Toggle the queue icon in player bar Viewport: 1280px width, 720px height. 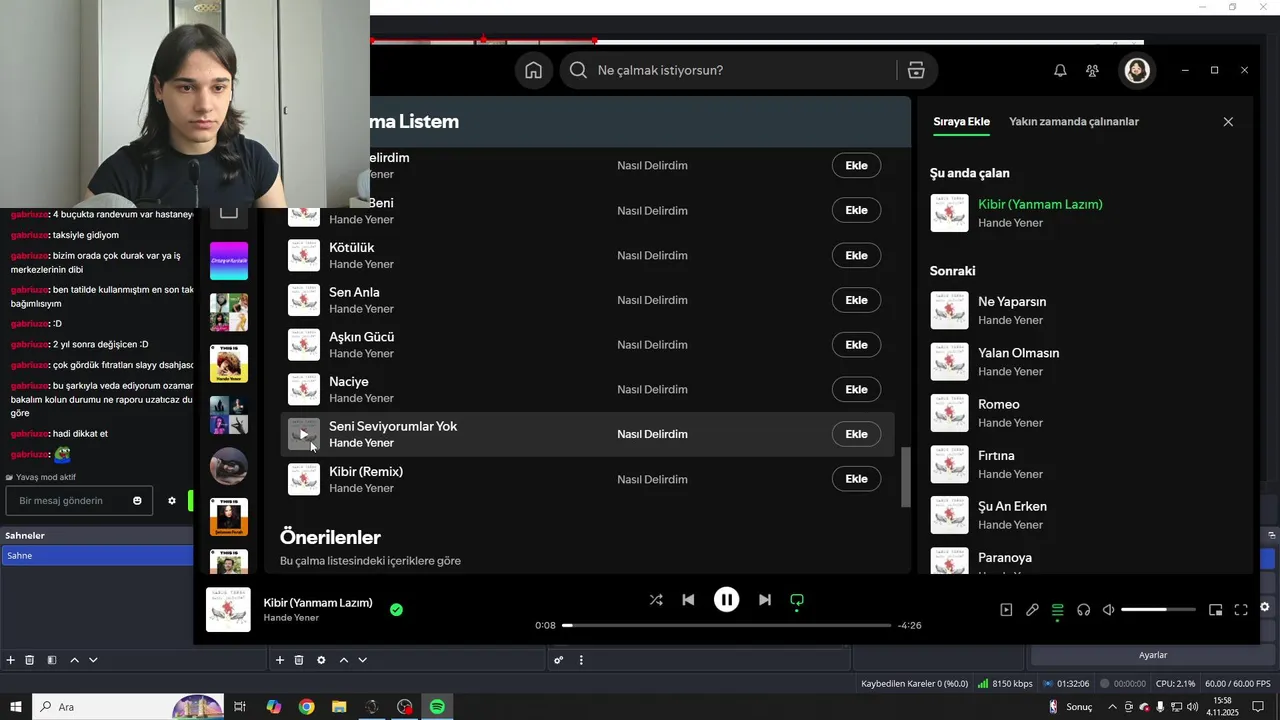[1057, 610]
